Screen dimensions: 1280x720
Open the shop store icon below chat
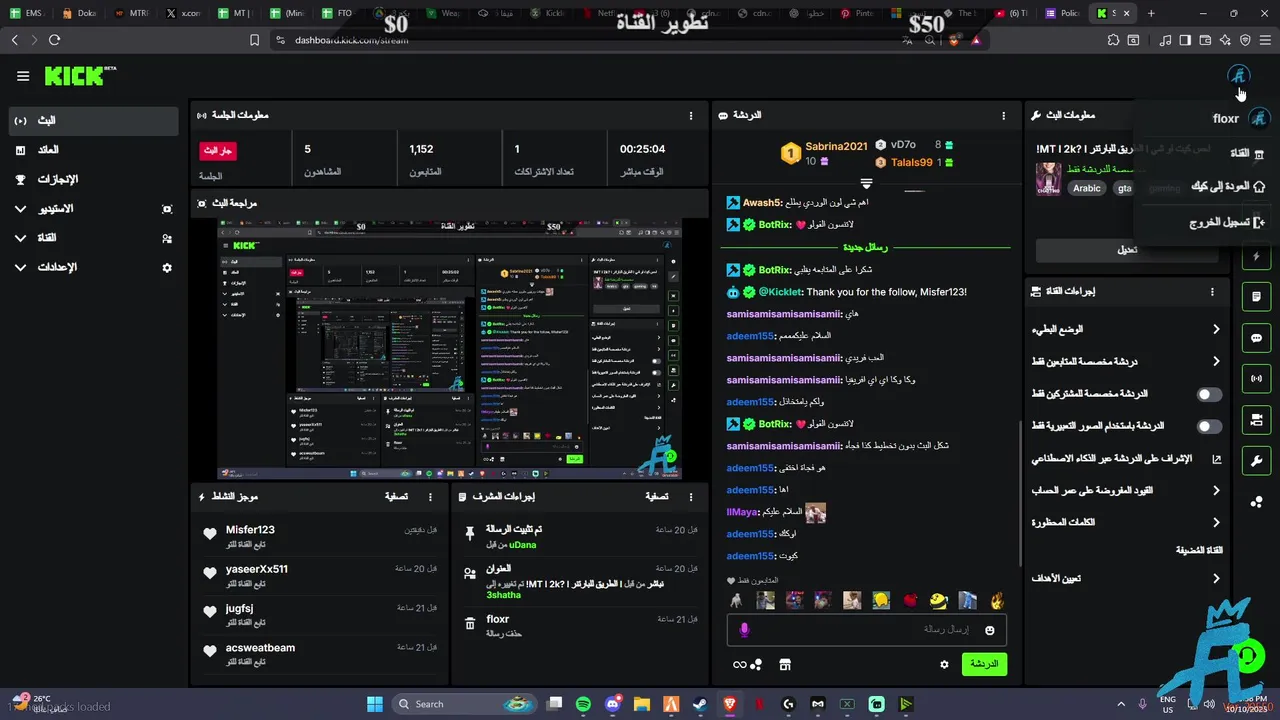click(x=785, y=664)
